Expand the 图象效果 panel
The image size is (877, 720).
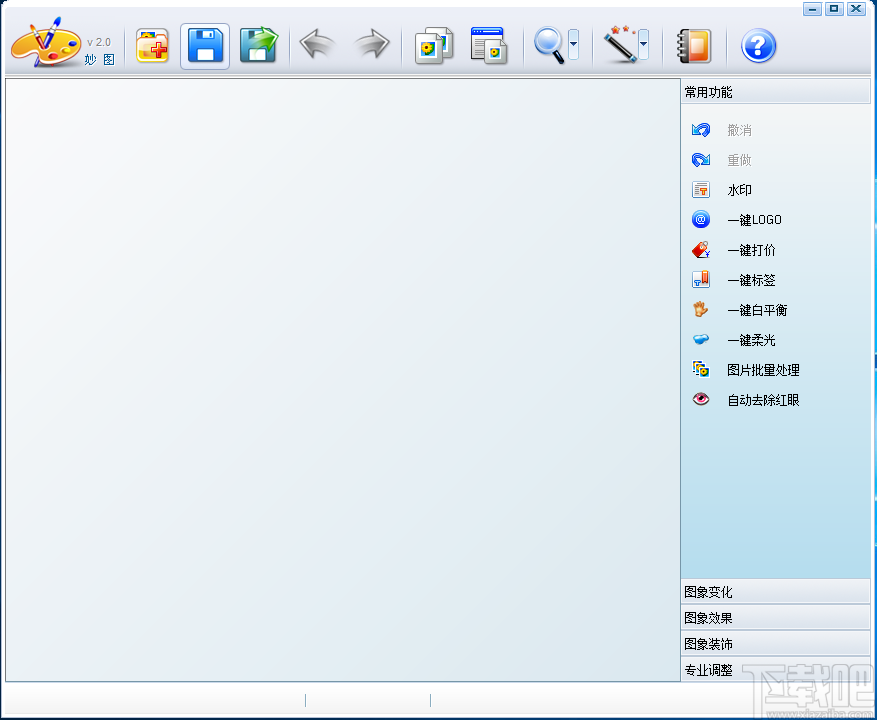pos(775,617)
